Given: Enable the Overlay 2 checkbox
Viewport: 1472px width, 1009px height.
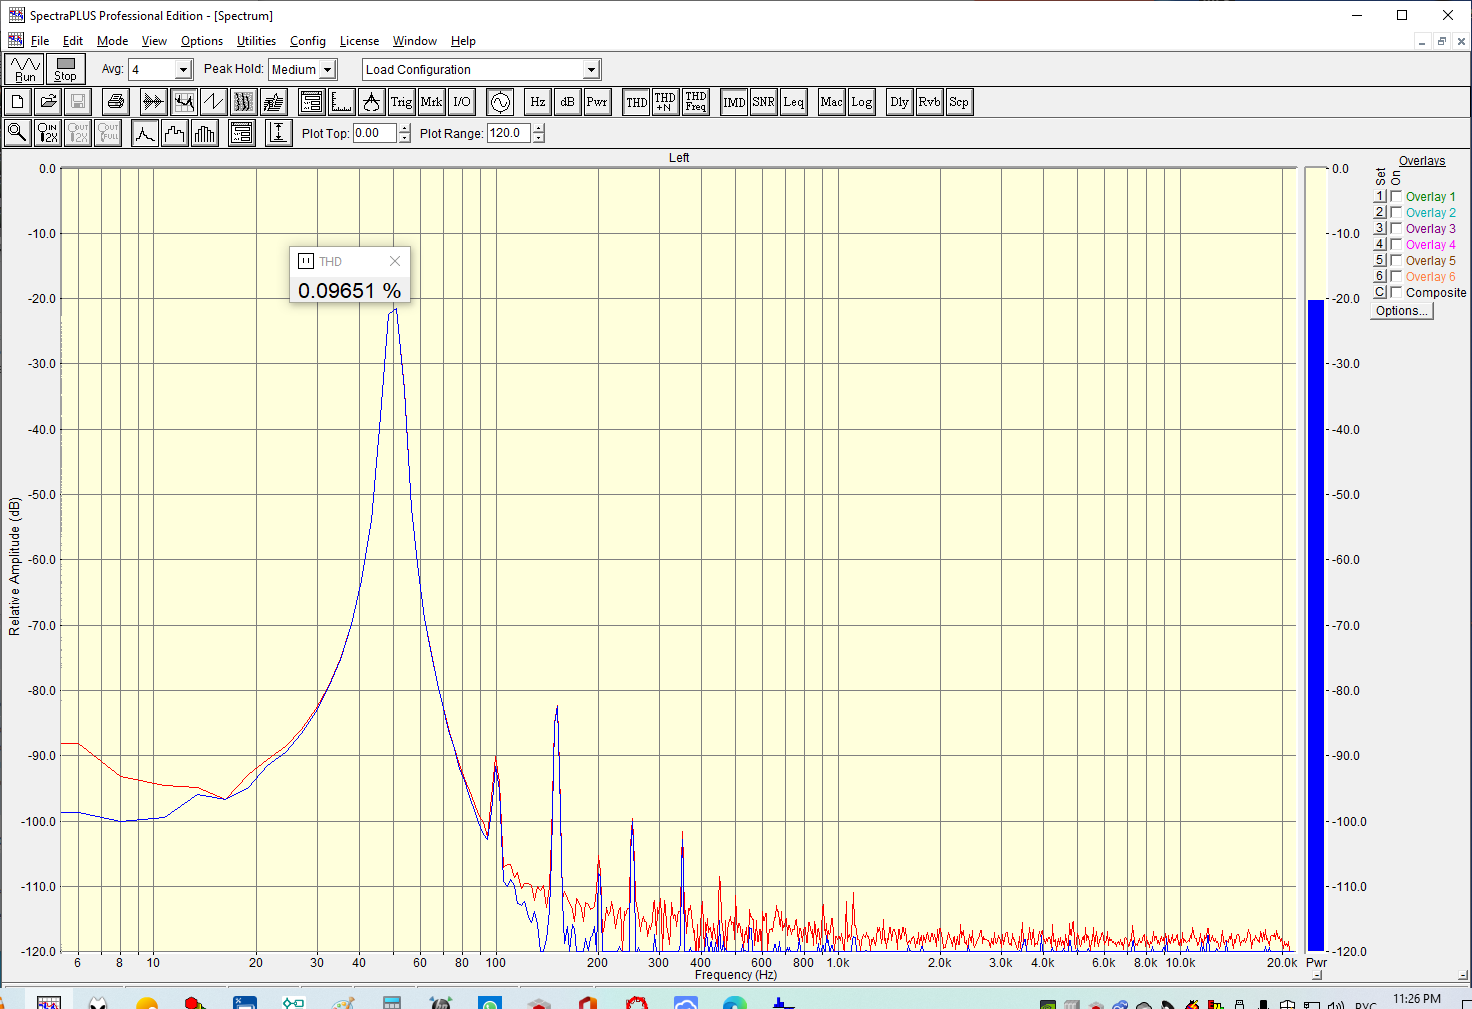Looking at the screenshot, I should coord(1396,212).
